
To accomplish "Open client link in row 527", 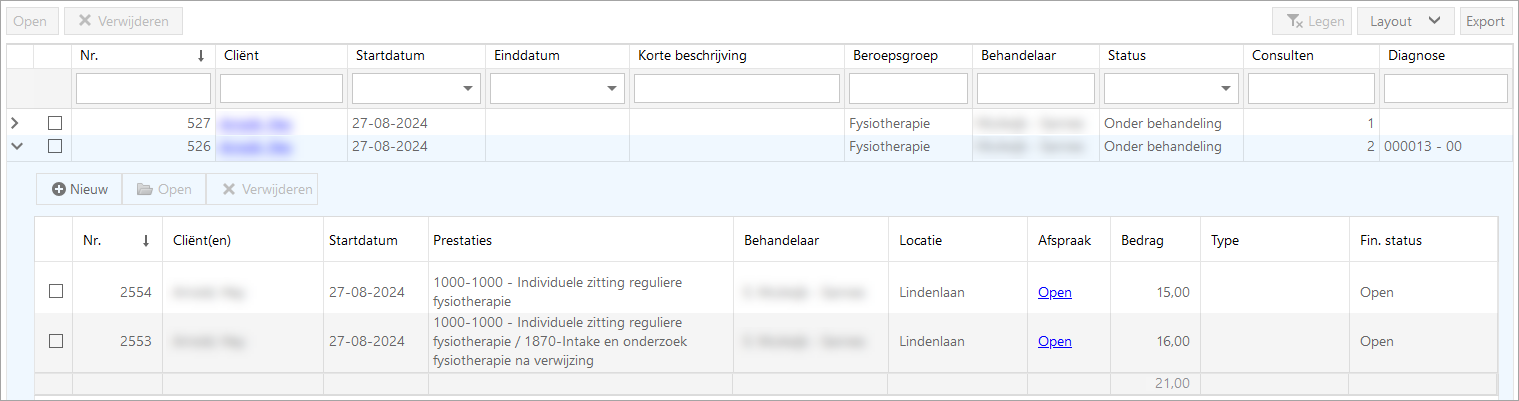I will click(x=257, y=123).
